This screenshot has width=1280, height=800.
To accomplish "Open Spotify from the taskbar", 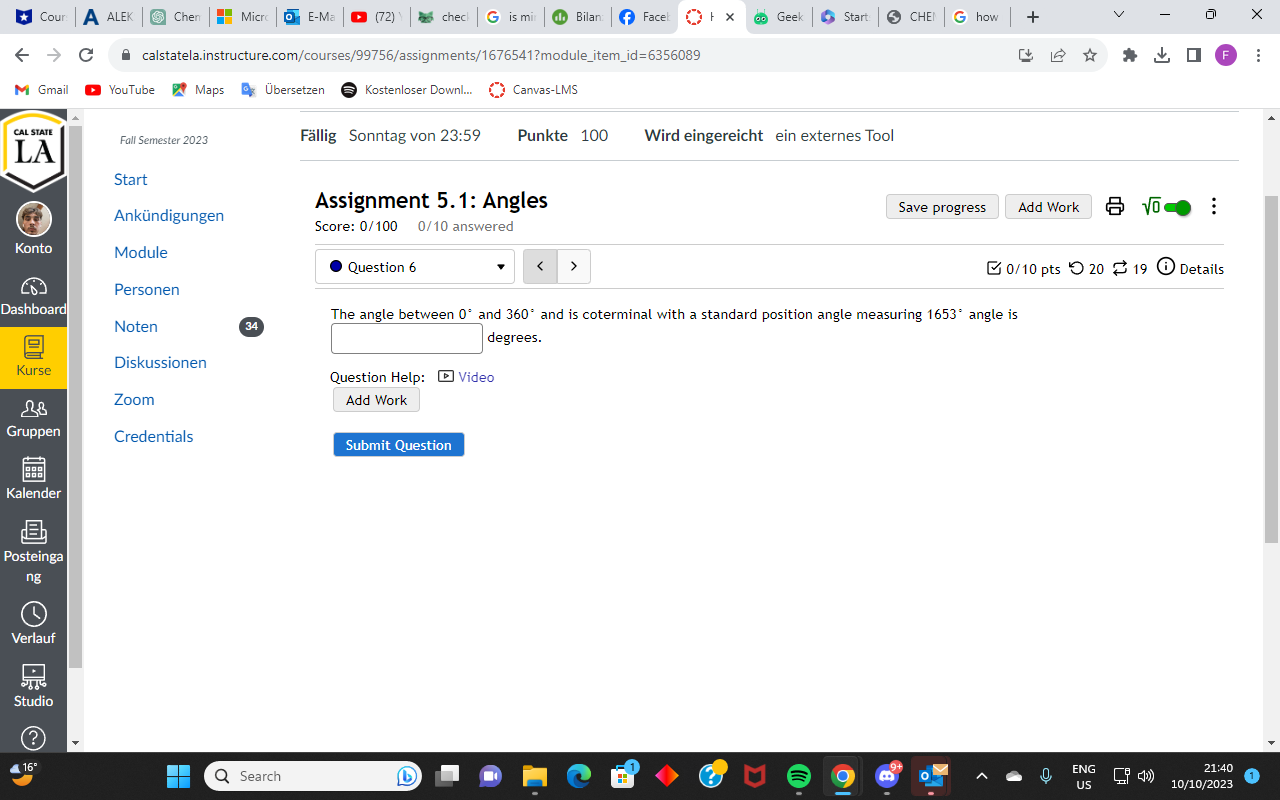I will coord(798,776).
